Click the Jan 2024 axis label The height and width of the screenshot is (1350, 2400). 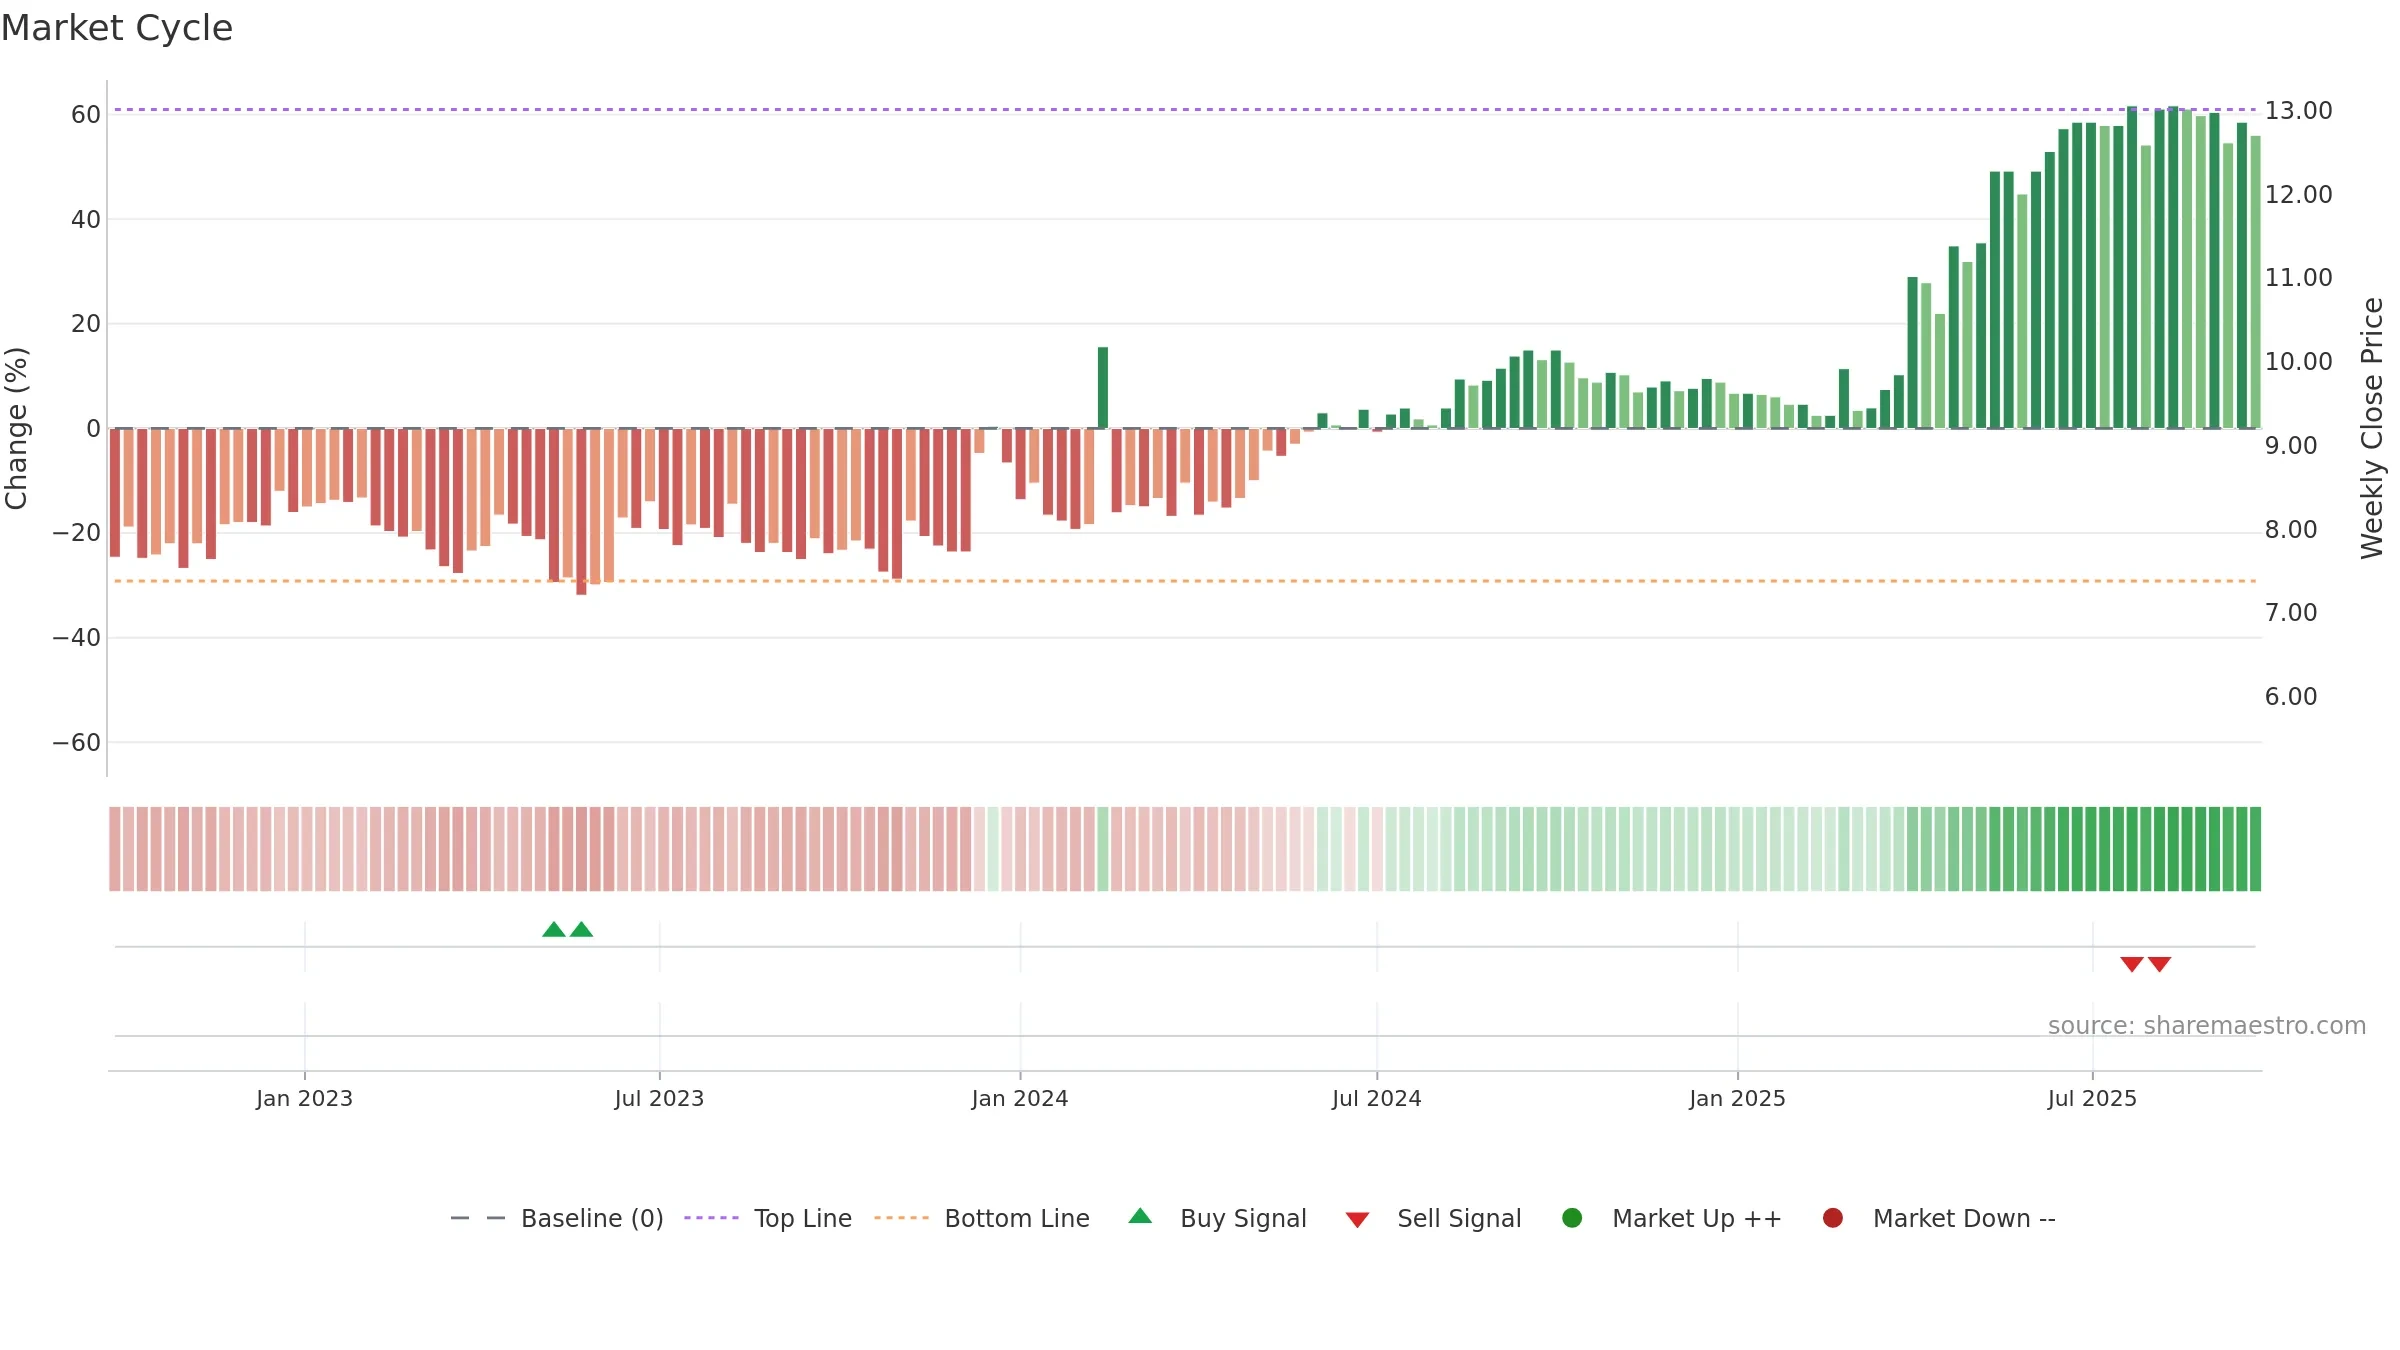(1020, 1098)
